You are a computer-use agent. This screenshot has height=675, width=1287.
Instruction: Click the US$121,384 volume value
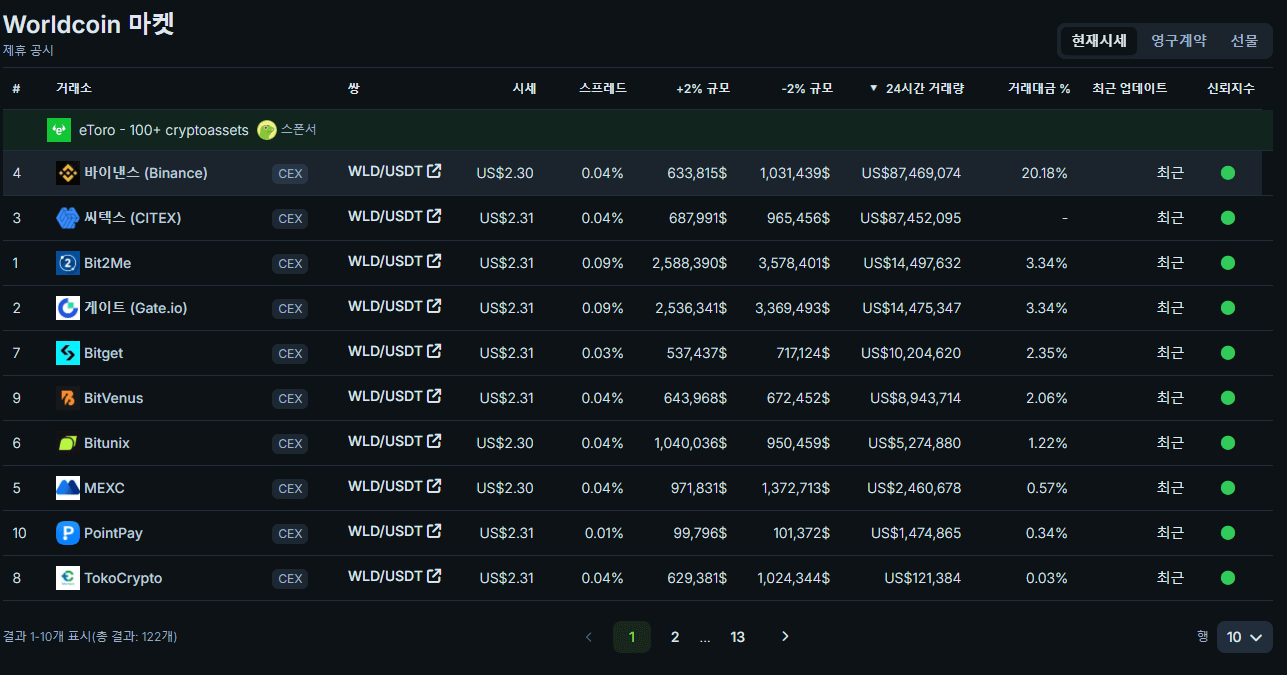tap(923, 578)
